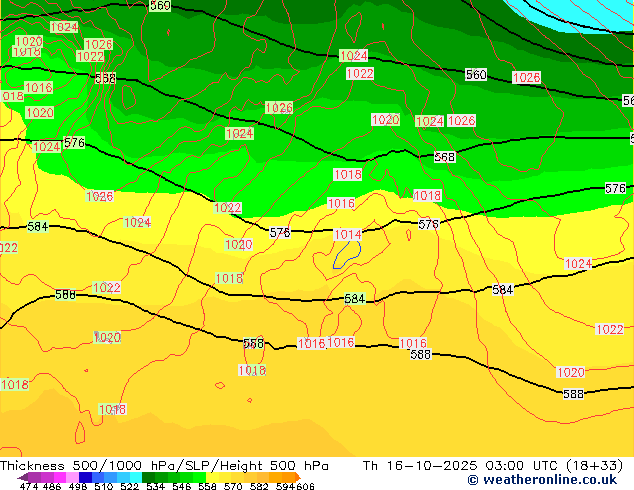The width and height of the screenshot is (634, 490).
Task: Click the 1014 pressure label on map
Action: (348, 234)
